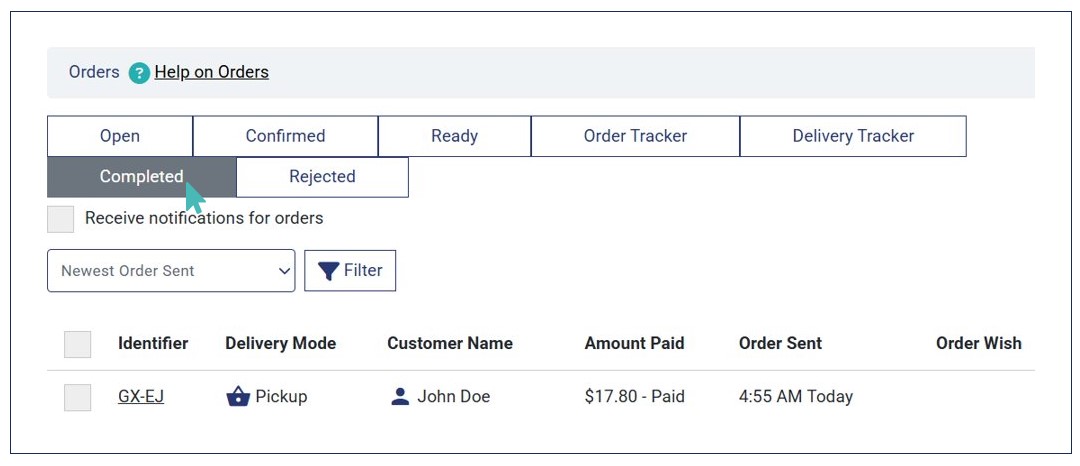
Task: Click the funnel icon on Filter button
Action: tap(328, 271)
